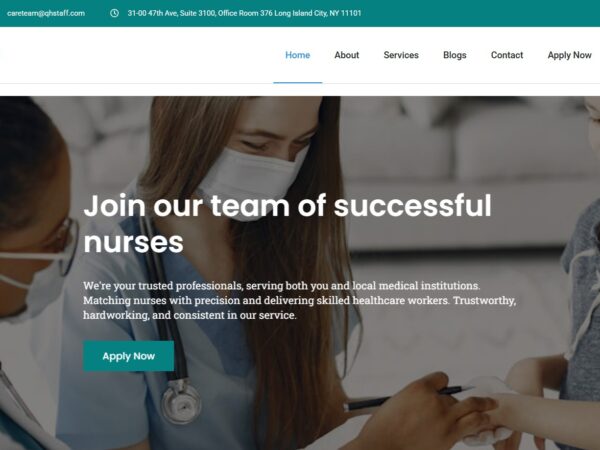The height and width of the screenshot is (450, 600).
Task: Navigate to the Contact page
Action: (x=507, y=55)
